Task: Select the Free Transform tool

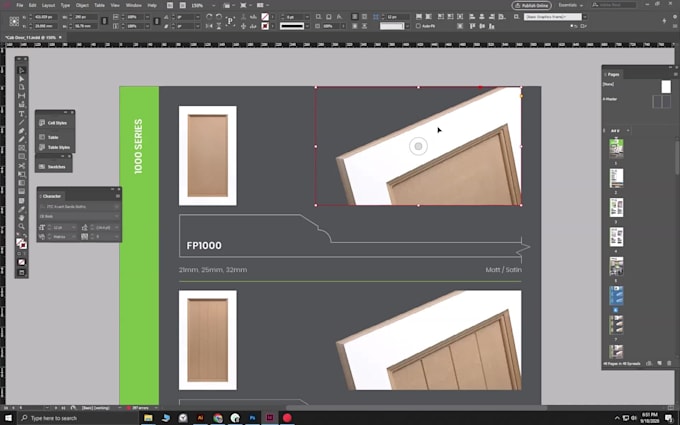Action: pyautogui.click(x=21, y=174)
